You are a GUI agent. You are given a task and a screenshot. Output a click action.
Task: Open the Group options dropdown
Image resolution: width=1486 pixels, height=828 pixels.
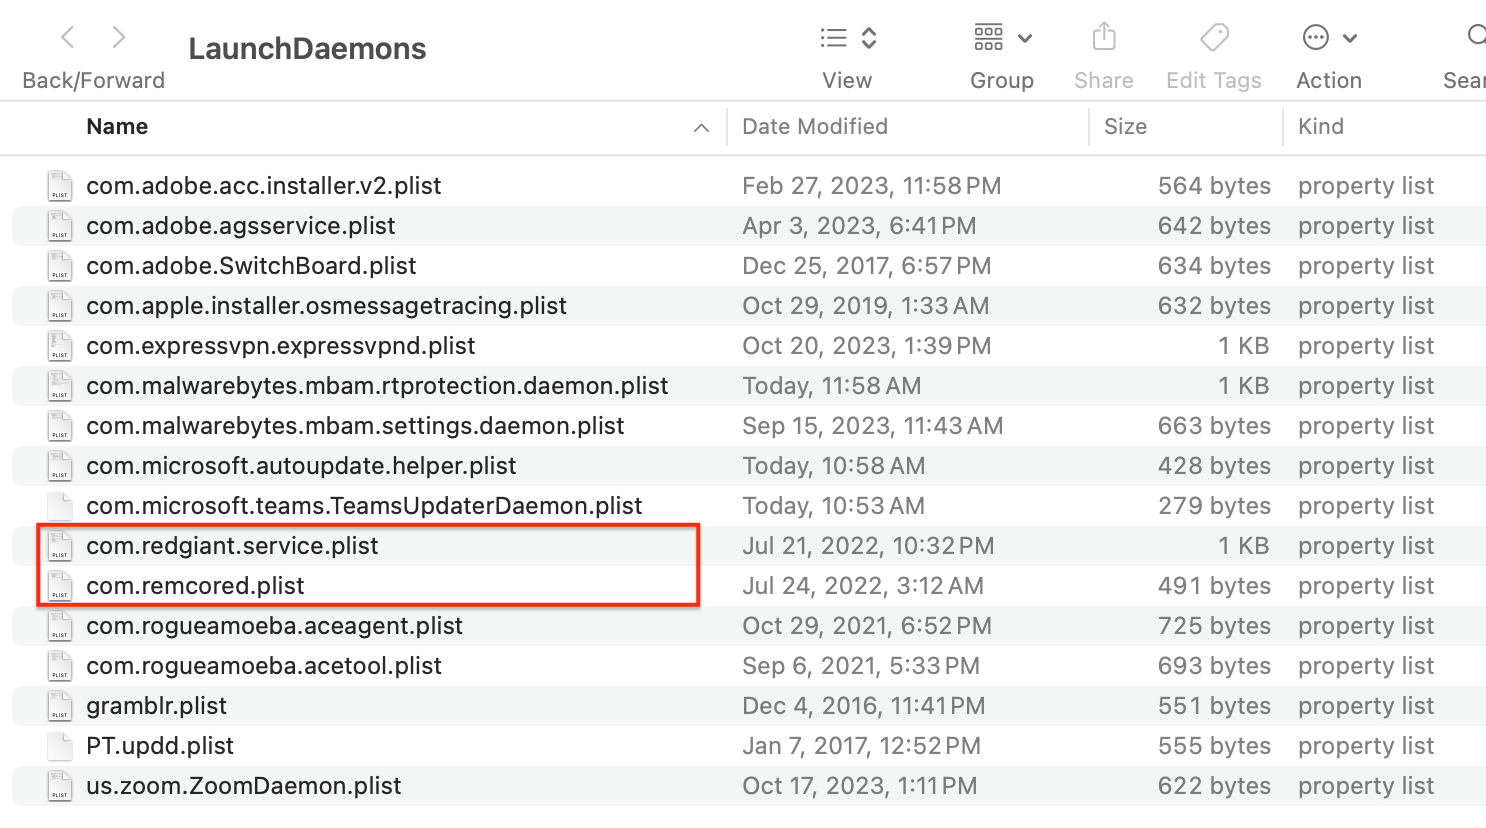1002,38
